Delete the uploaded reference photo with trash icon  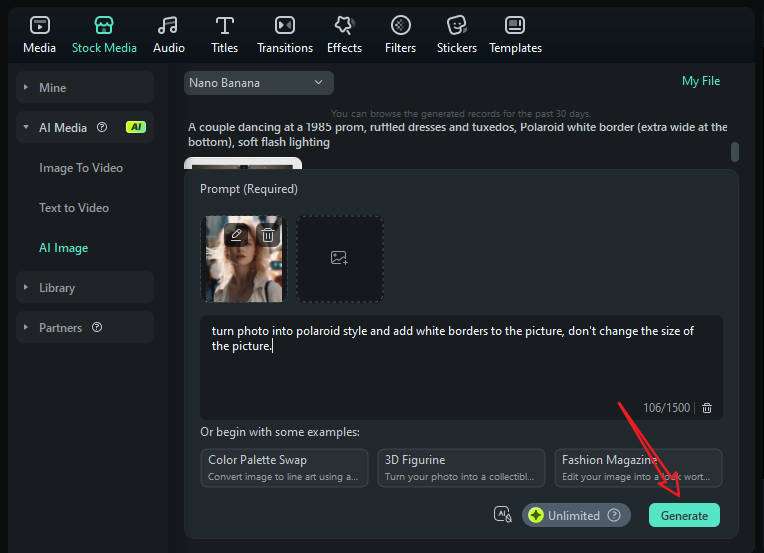point(267,235)
